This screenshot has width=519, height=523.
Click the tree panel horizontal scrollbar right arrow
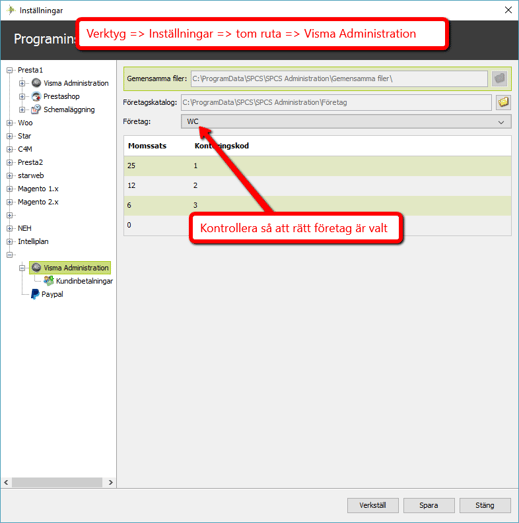(111, 482)
